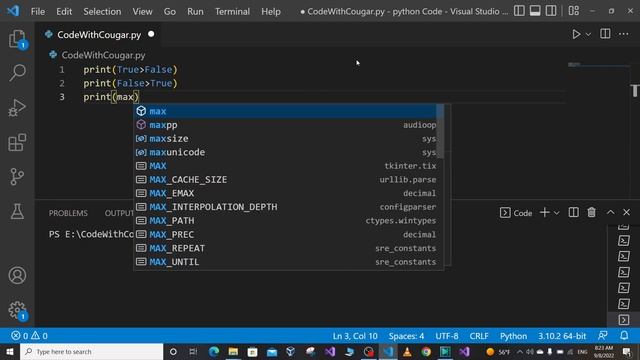Viewport: 640px width, 360px height.
Task: Kill the terminal with trash icon
Action: [x=591, y=212]
